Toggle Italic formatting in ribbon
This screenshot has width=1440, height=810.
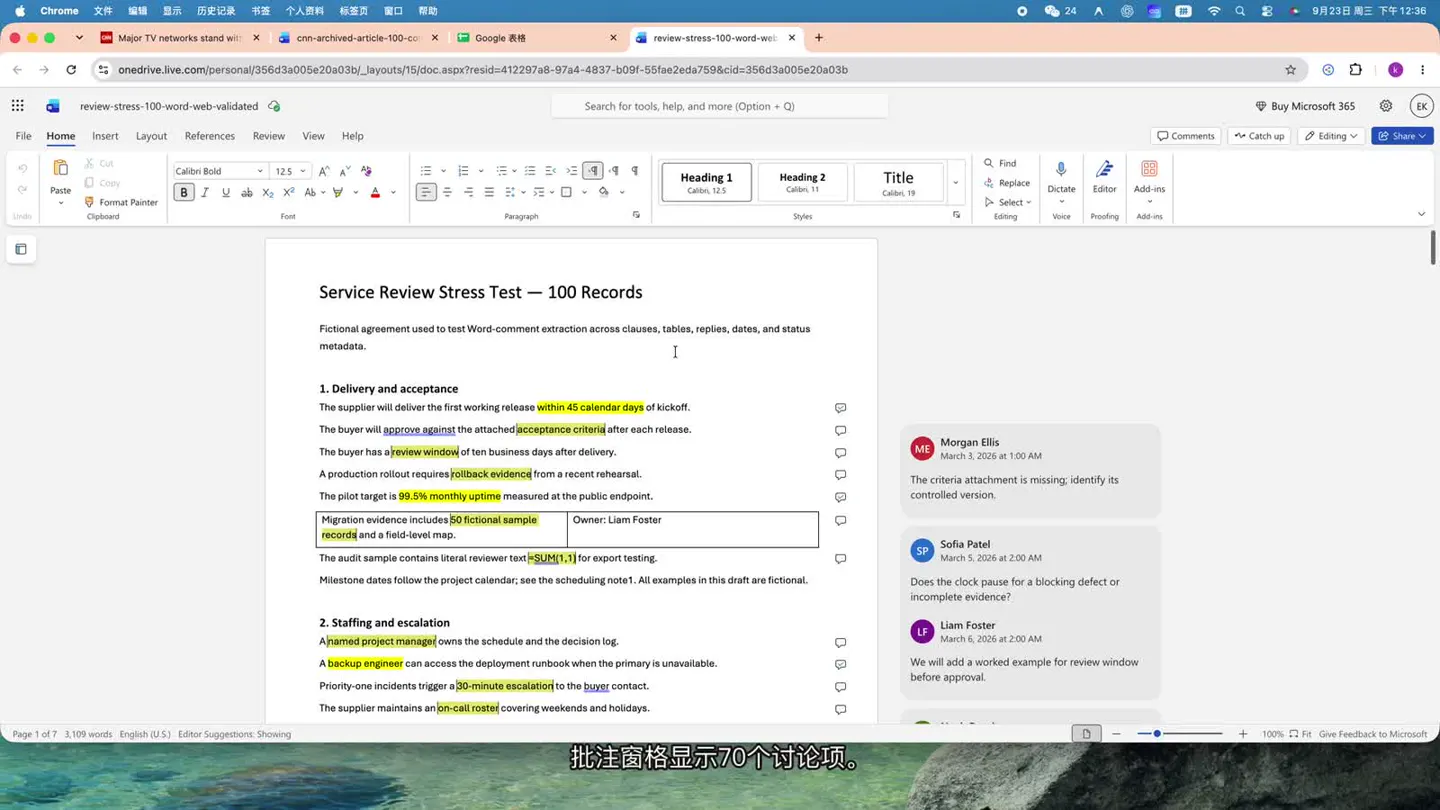point(205,192)
